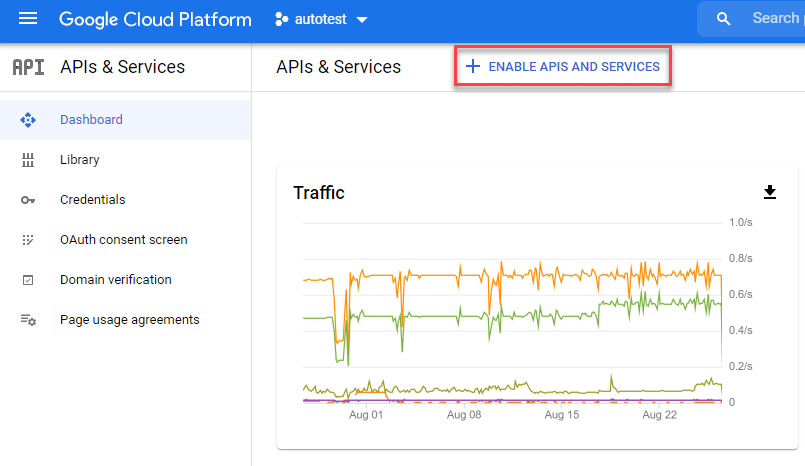805x466 pixels.
Task: Click the Google Cloud Platform title
Action: coord(154,19)
